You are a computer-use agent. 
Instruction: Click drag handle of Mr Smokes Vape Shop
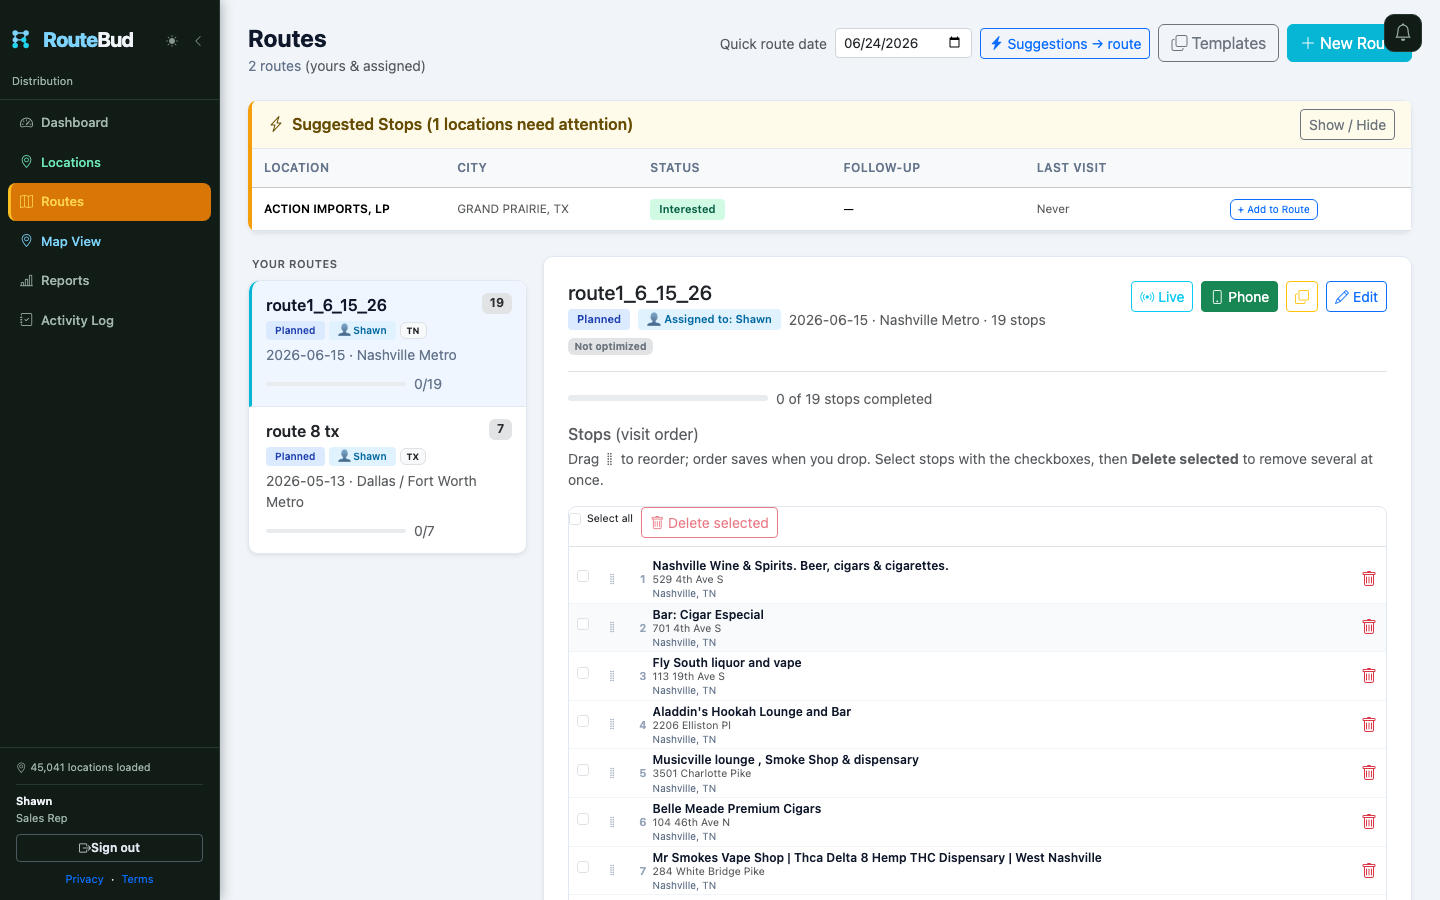(x=612, y=870)
